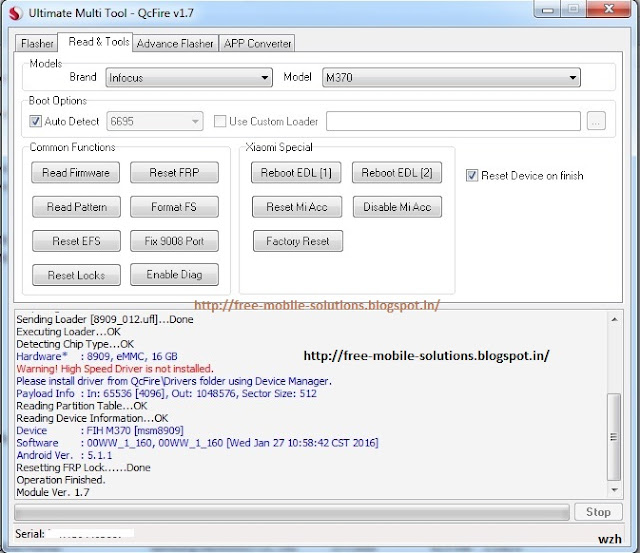Expand the Model dropdown showing M370
Image resolution: width=640 pixels, height=553 pixels.
[x=451, y=78]
